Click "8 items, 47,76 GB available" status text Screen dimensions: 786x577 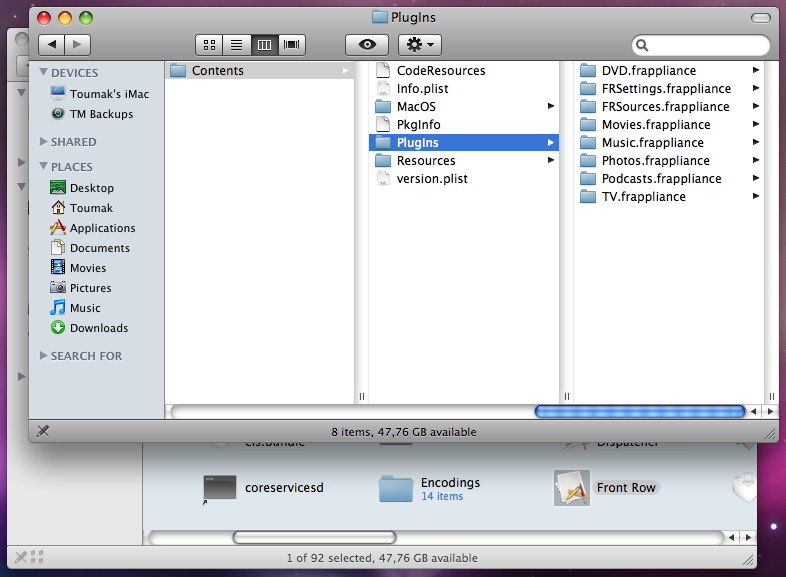tap(404, 432)
